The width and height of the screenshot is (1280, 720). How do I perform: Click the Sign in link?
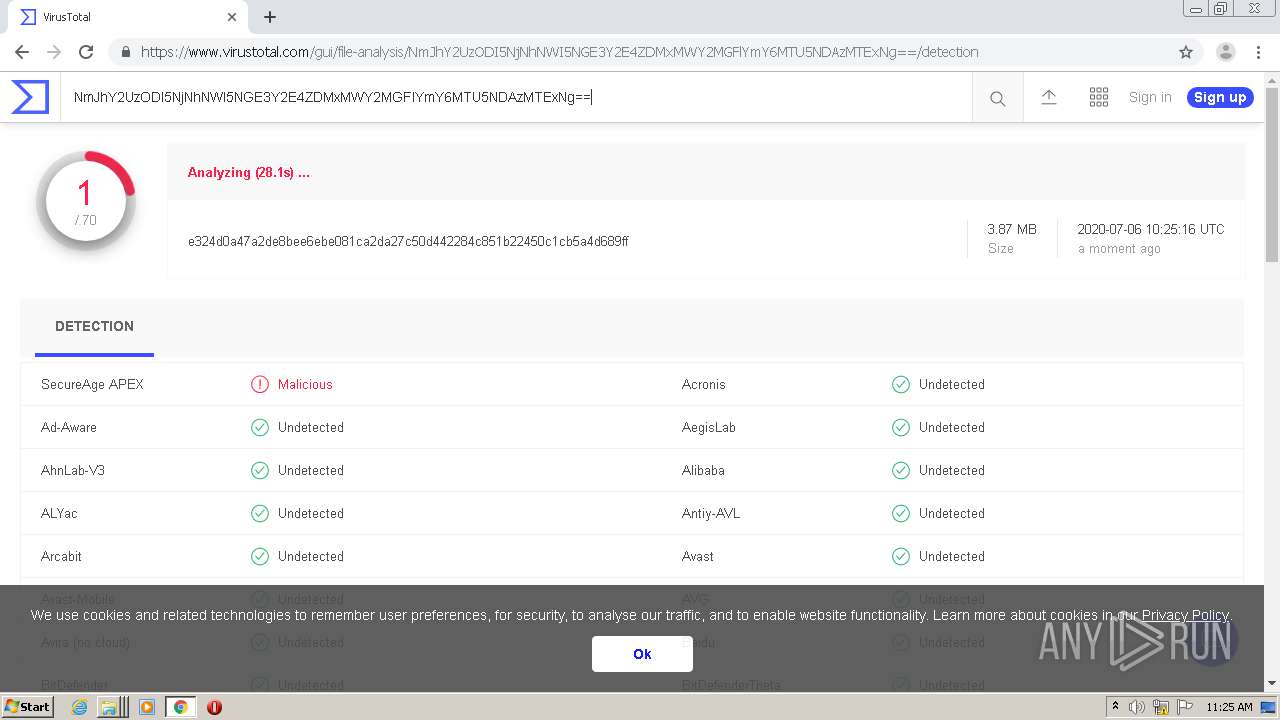click(x=1149, y=97)
